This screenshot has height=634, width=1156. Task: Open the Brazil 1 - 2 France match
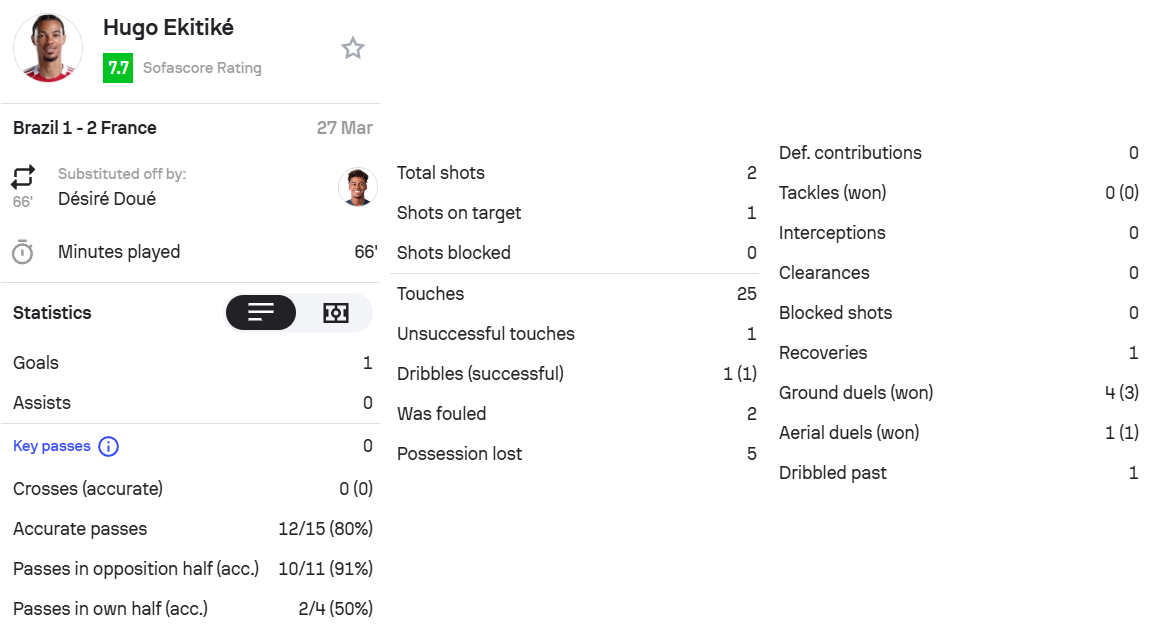pos(85,128)
